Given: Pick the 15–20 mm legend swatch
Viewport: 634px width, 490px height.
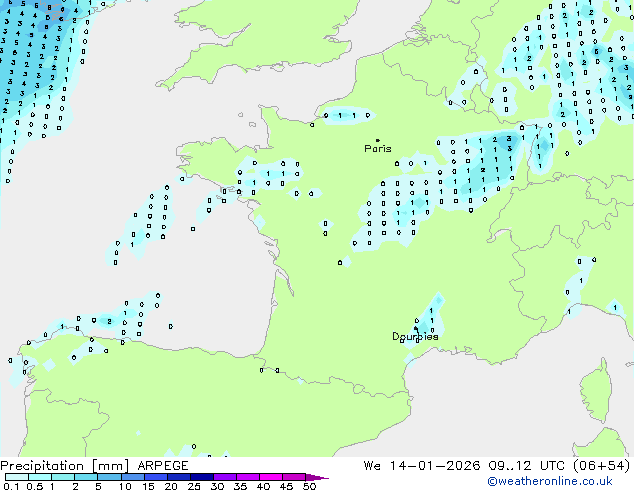Looking at the screenshot, I should [156, 477].
